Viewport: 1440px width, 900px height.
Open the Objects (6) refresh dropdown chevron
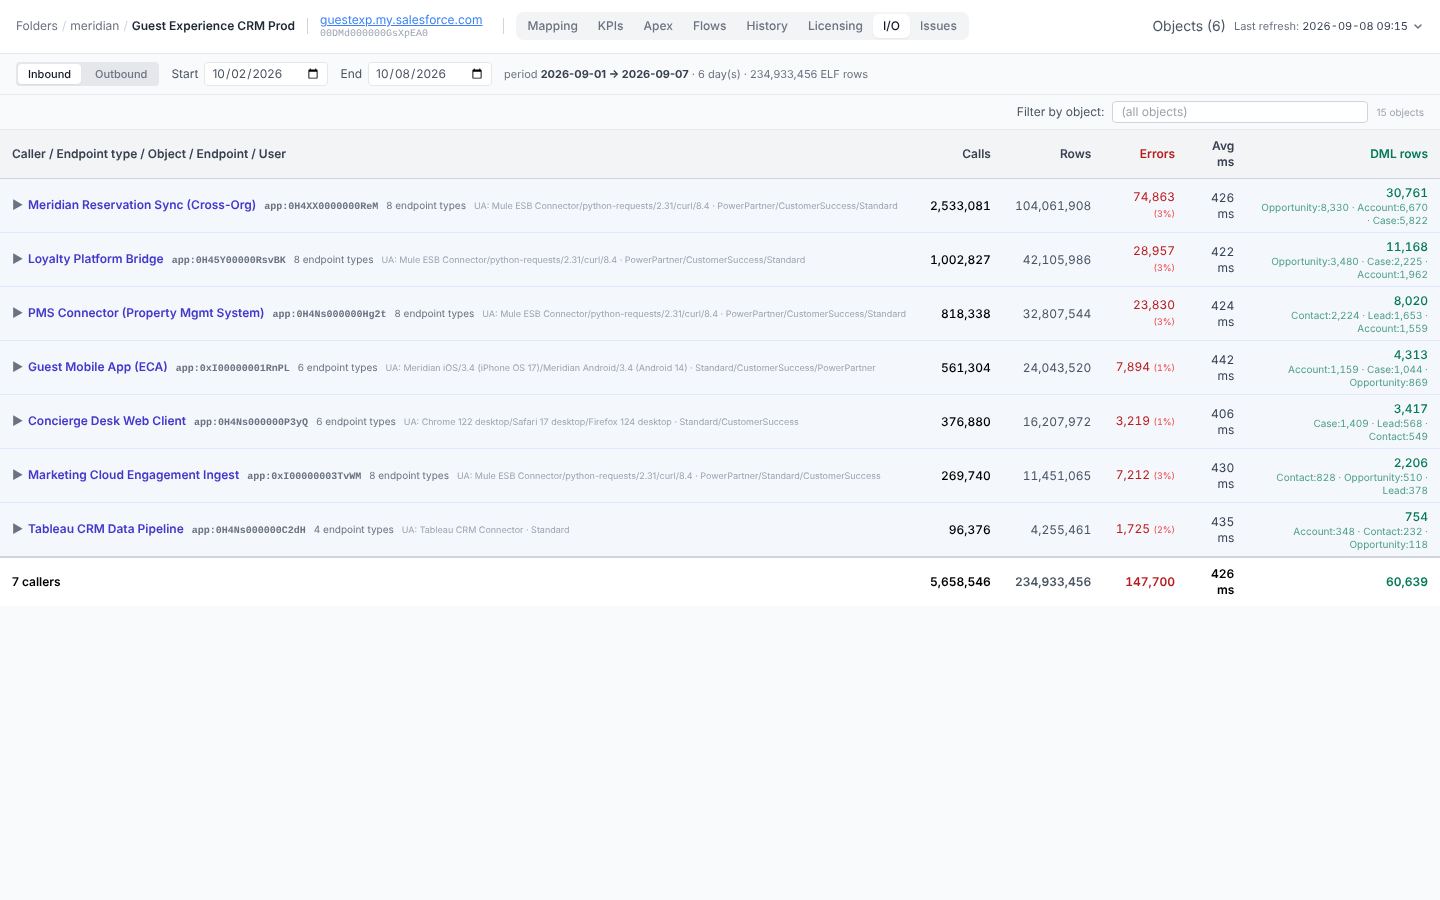[x=1417, y=27]
